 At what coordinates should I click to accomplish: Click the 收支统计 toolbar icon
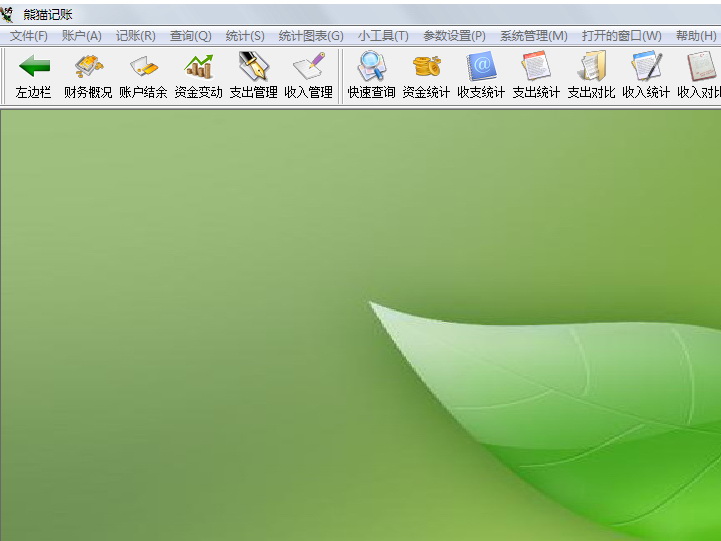481,68
